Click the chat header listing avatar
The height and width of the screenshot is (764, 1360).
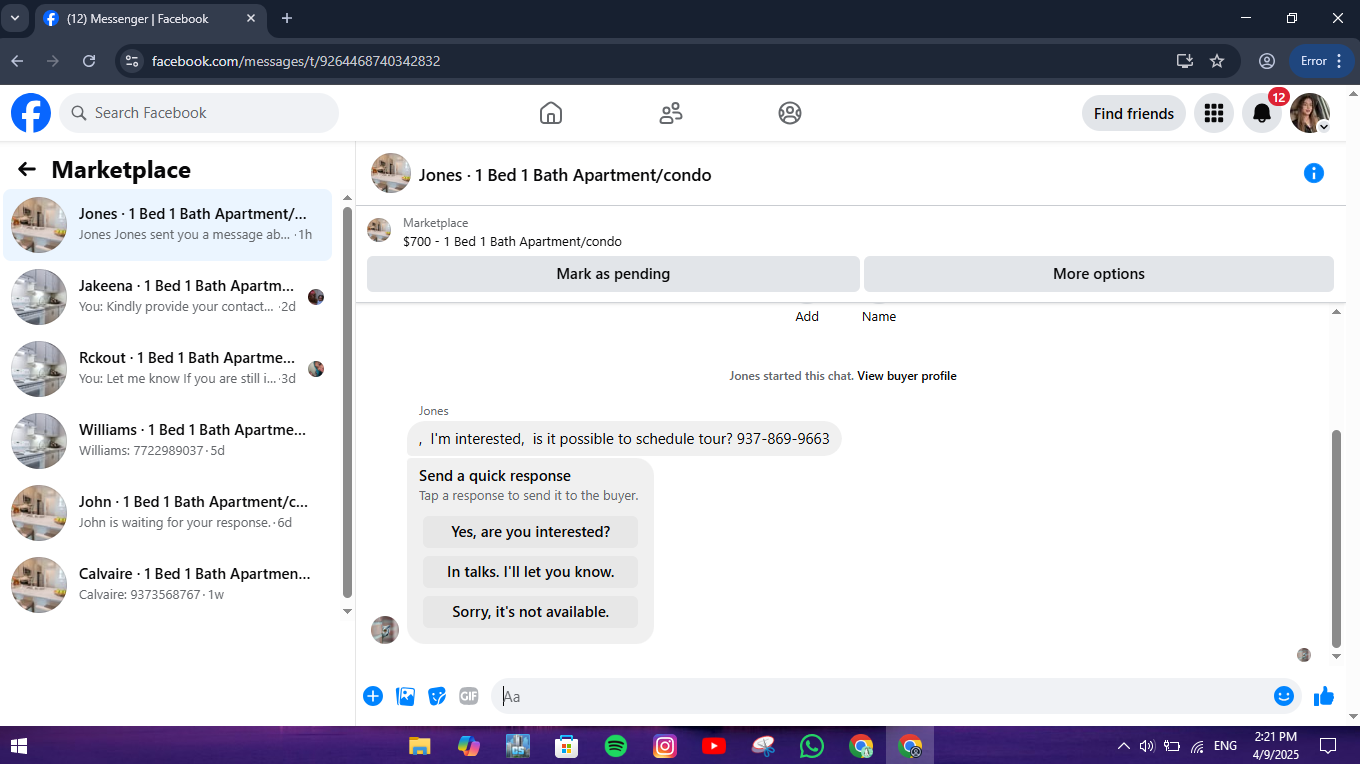pos(391,173)
